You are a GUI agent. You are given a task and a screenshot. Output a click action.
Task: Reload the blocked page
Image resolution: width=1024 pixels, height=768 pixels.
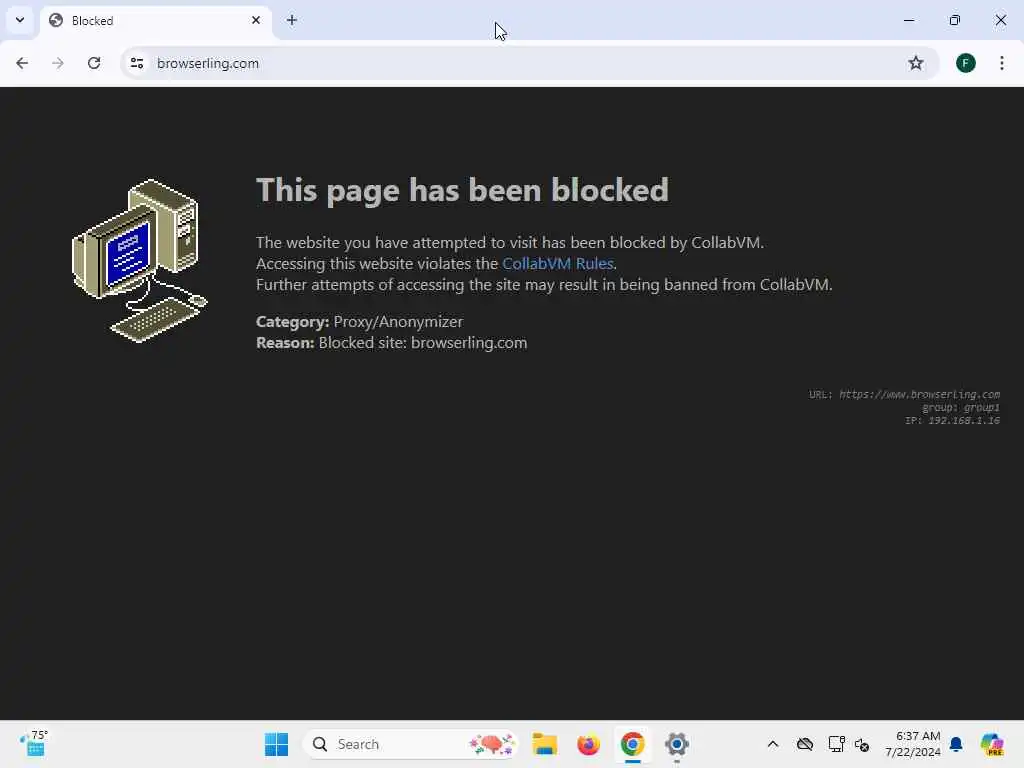pyautogui.click(x=94, y=63)
